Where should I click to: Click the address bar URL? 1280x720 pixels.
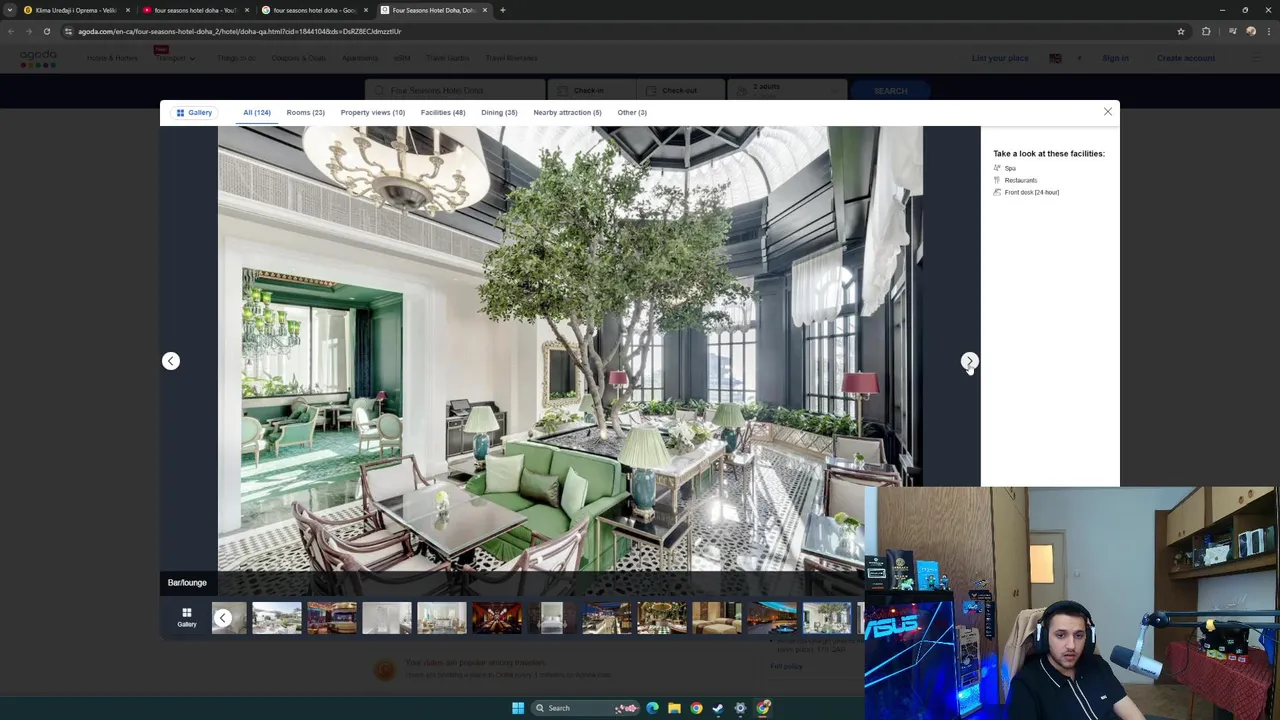[240, 31]
